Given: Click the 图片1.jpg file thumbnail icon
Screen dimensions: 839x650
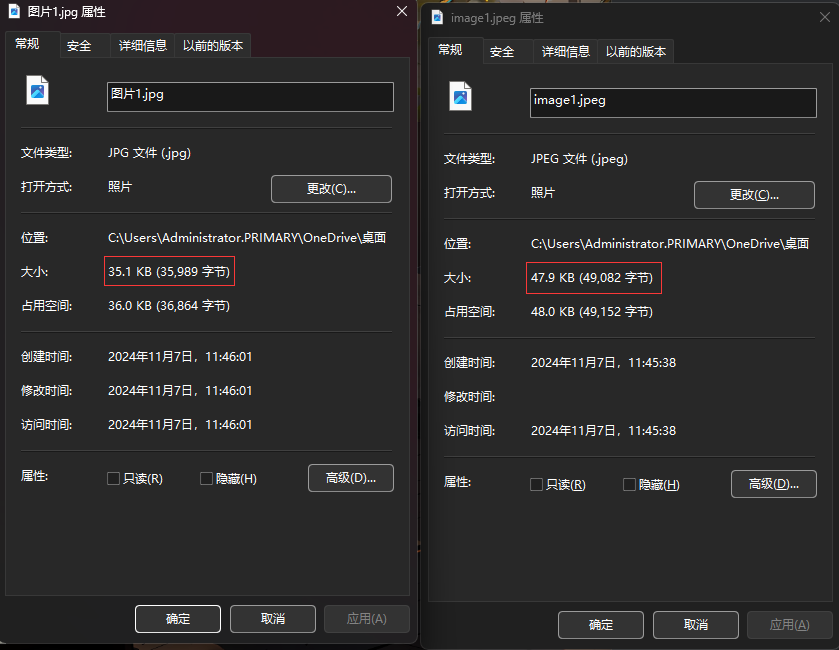Looking at the screenshot, I should point(37,91).
